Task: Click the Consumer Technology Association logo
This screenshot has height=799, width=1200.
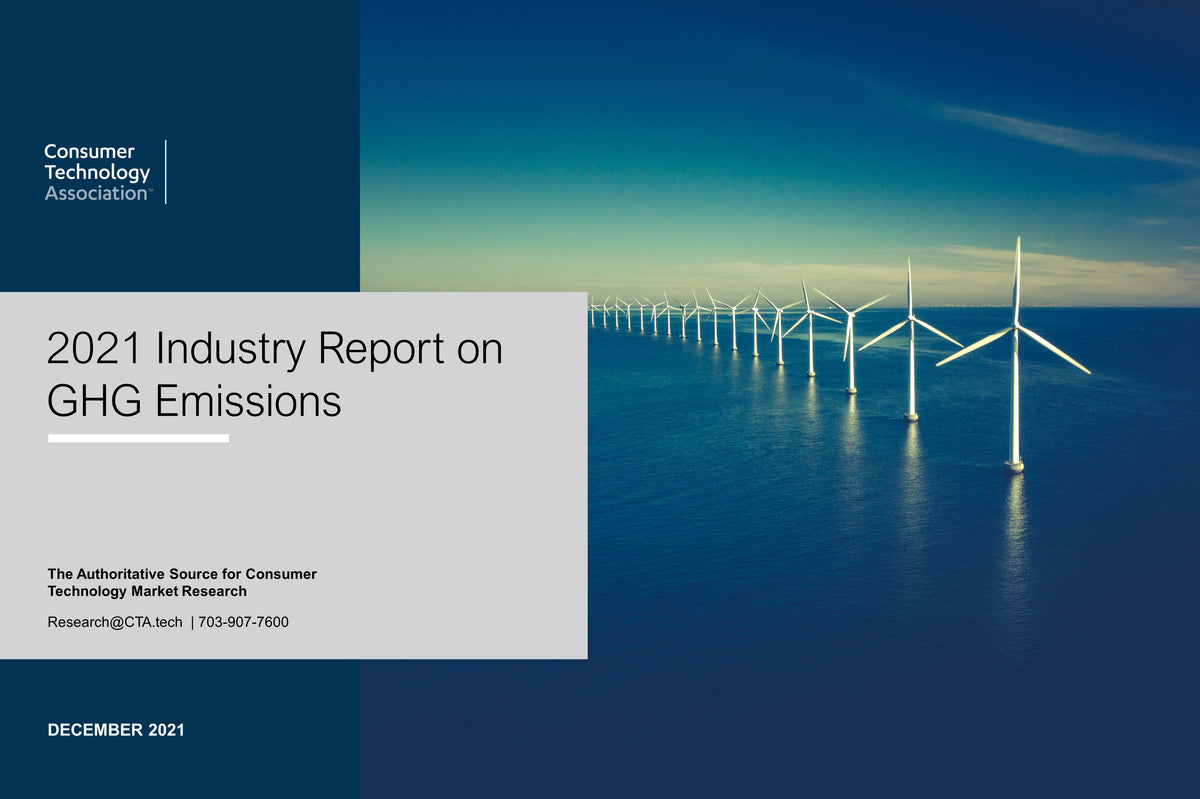Action: 95,172
